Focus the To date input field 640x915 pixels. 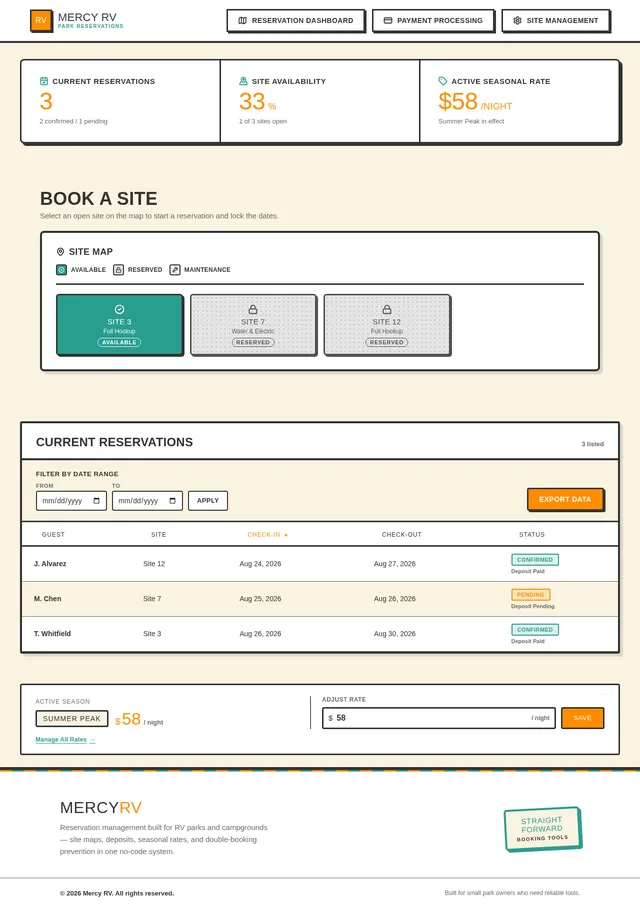147,501
